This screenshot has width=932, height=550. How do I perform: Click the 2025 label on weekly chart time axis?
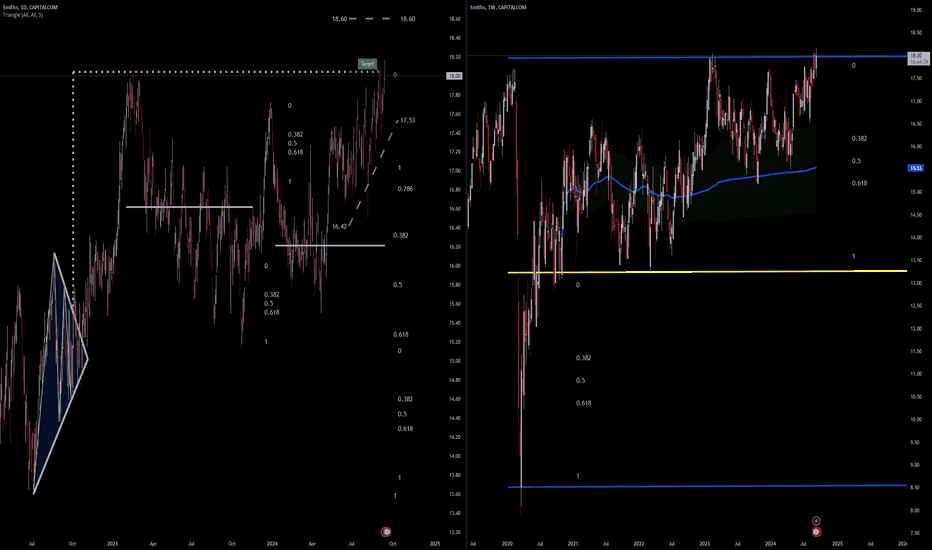(x=837, y=543)
